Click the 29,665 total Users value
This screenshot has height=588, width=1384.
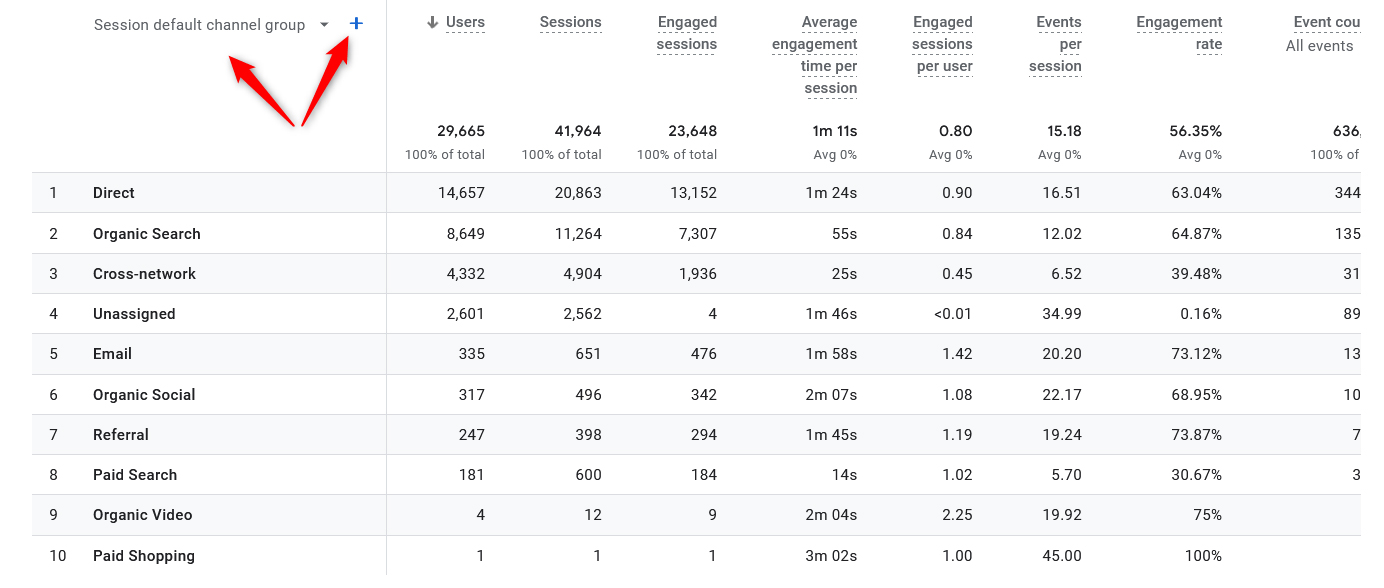461,131
